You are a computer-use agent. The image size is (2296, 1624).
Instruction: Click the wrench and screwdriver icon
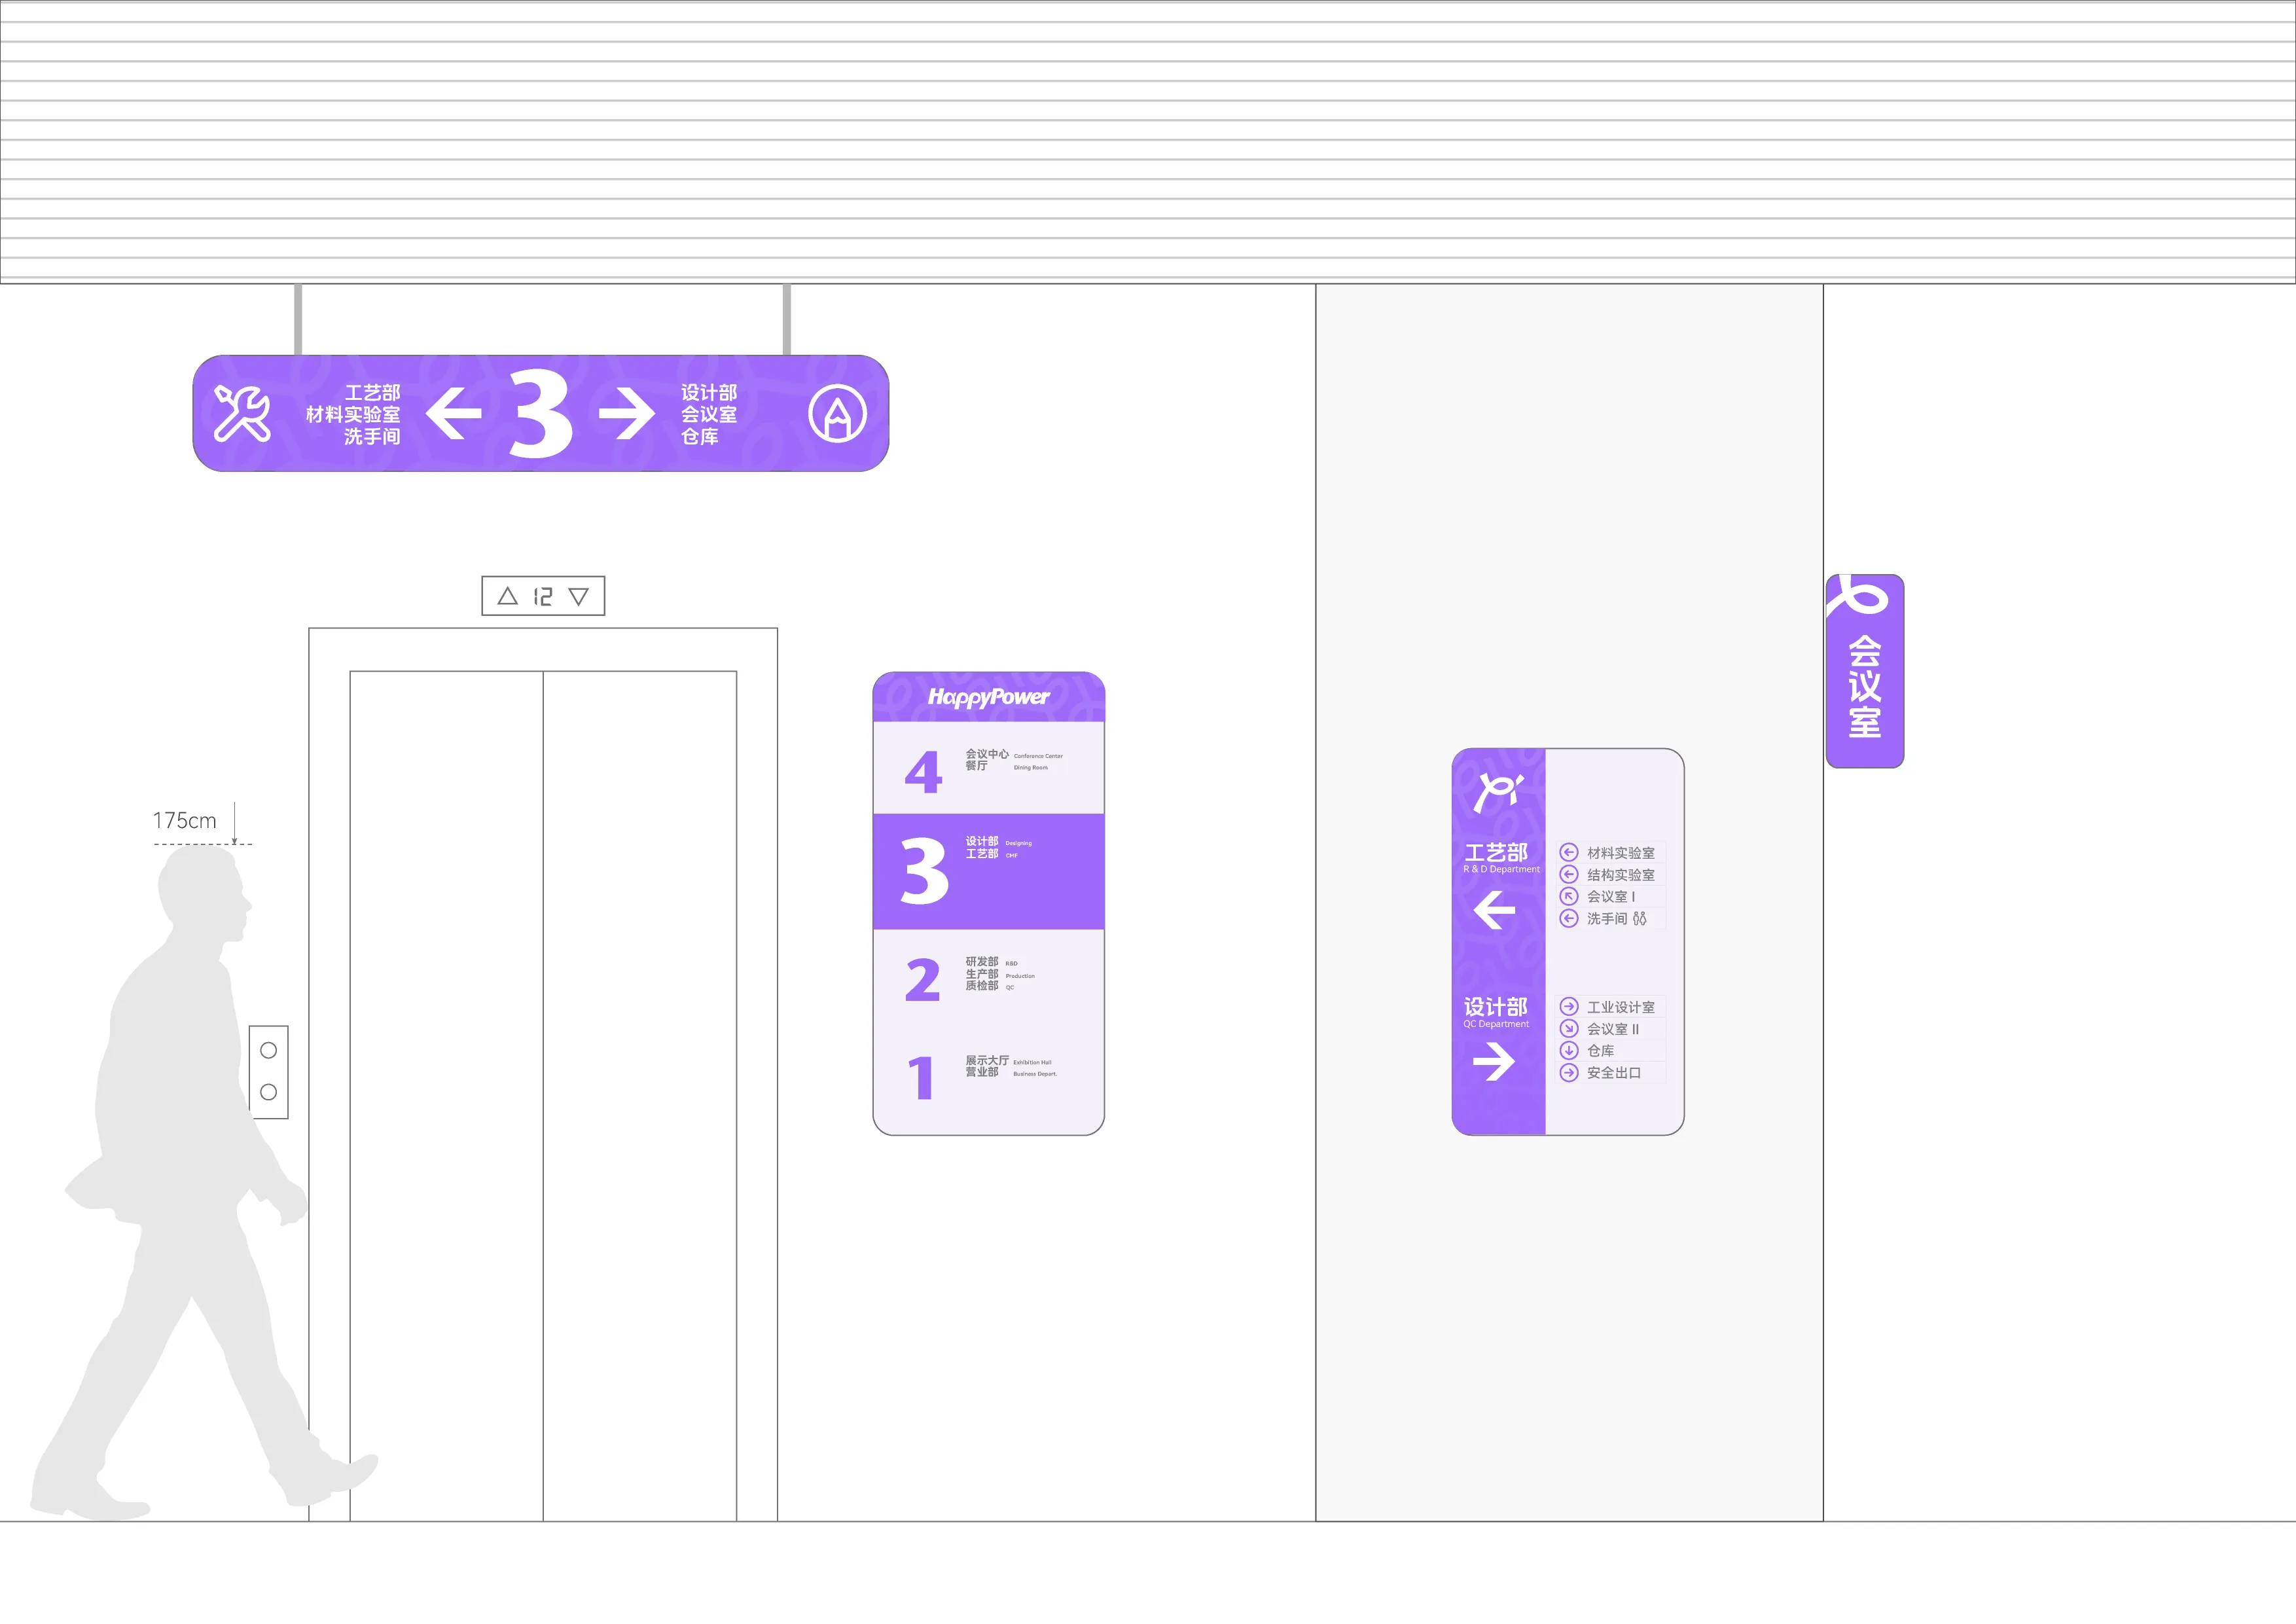[x=242, y=413]
